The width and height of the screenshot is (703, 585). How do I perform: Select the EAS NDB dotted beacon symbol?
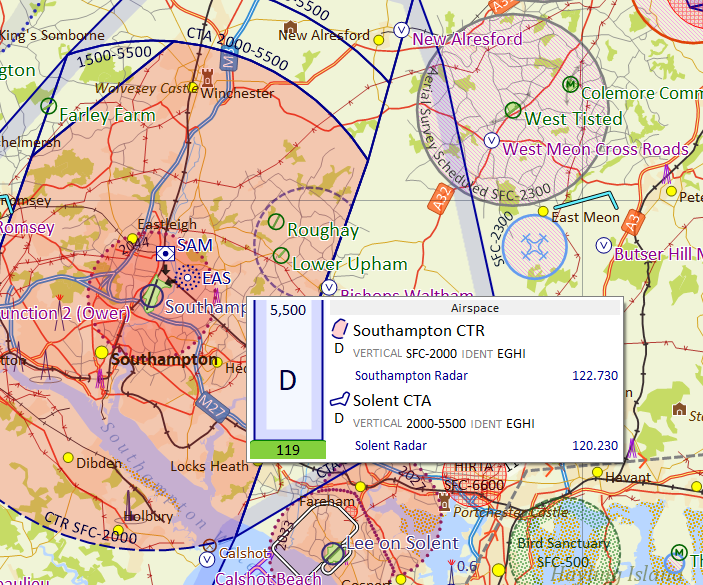click(x=187, y=278)
